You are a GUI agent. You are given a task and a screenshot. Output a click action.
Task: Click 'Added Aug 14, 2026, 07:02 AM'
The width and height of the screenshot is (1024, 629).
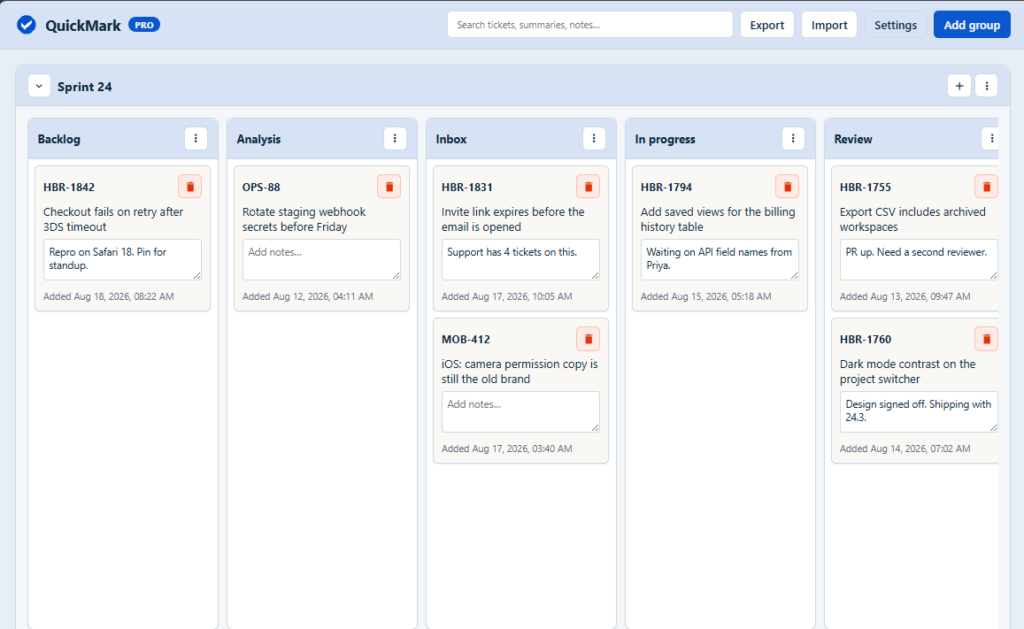click(905, 449)
